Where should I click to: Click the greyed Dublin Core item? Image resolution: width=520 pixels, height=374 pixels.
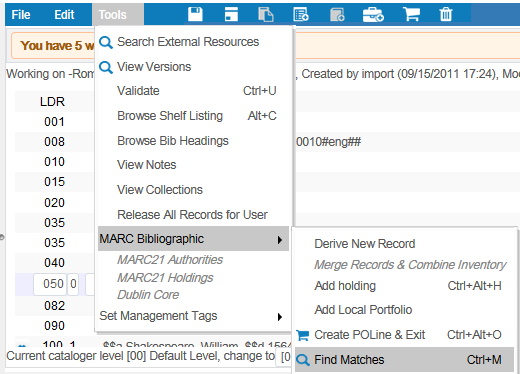click(x=148, y=295)
